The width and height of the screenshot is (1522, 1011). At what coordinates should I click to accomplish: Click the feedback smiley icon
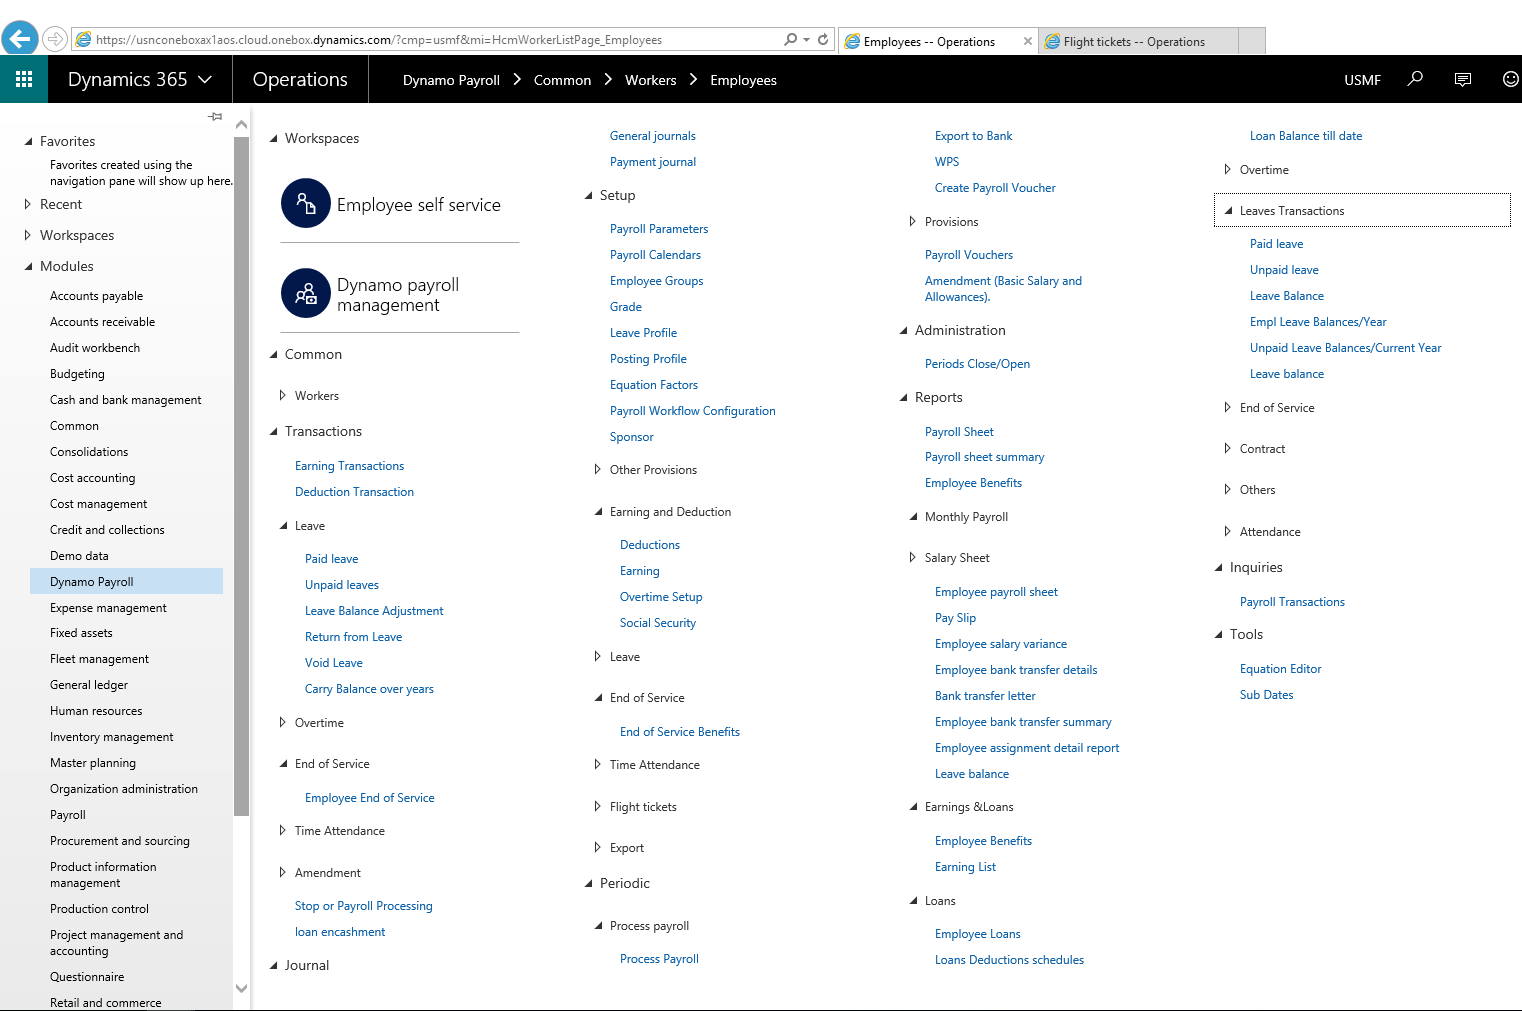point(1510,79)
